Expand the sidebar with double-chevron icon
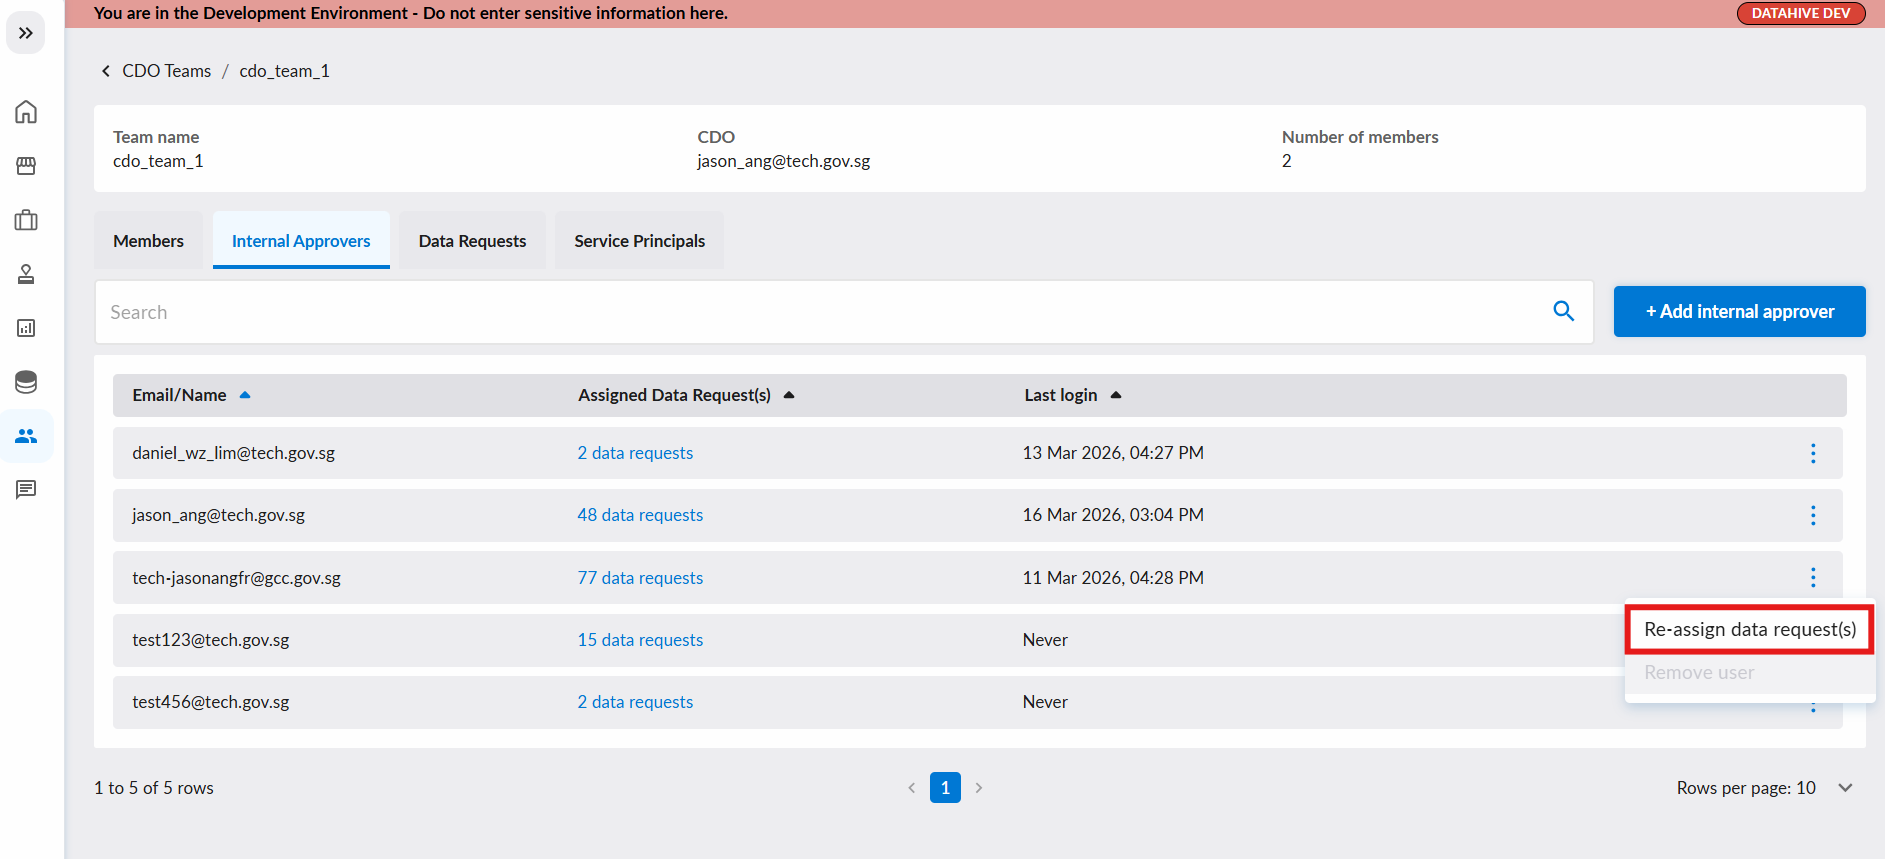Viewport: 1885px width, 859px height. pyautogui.click(x=26, y=33)
